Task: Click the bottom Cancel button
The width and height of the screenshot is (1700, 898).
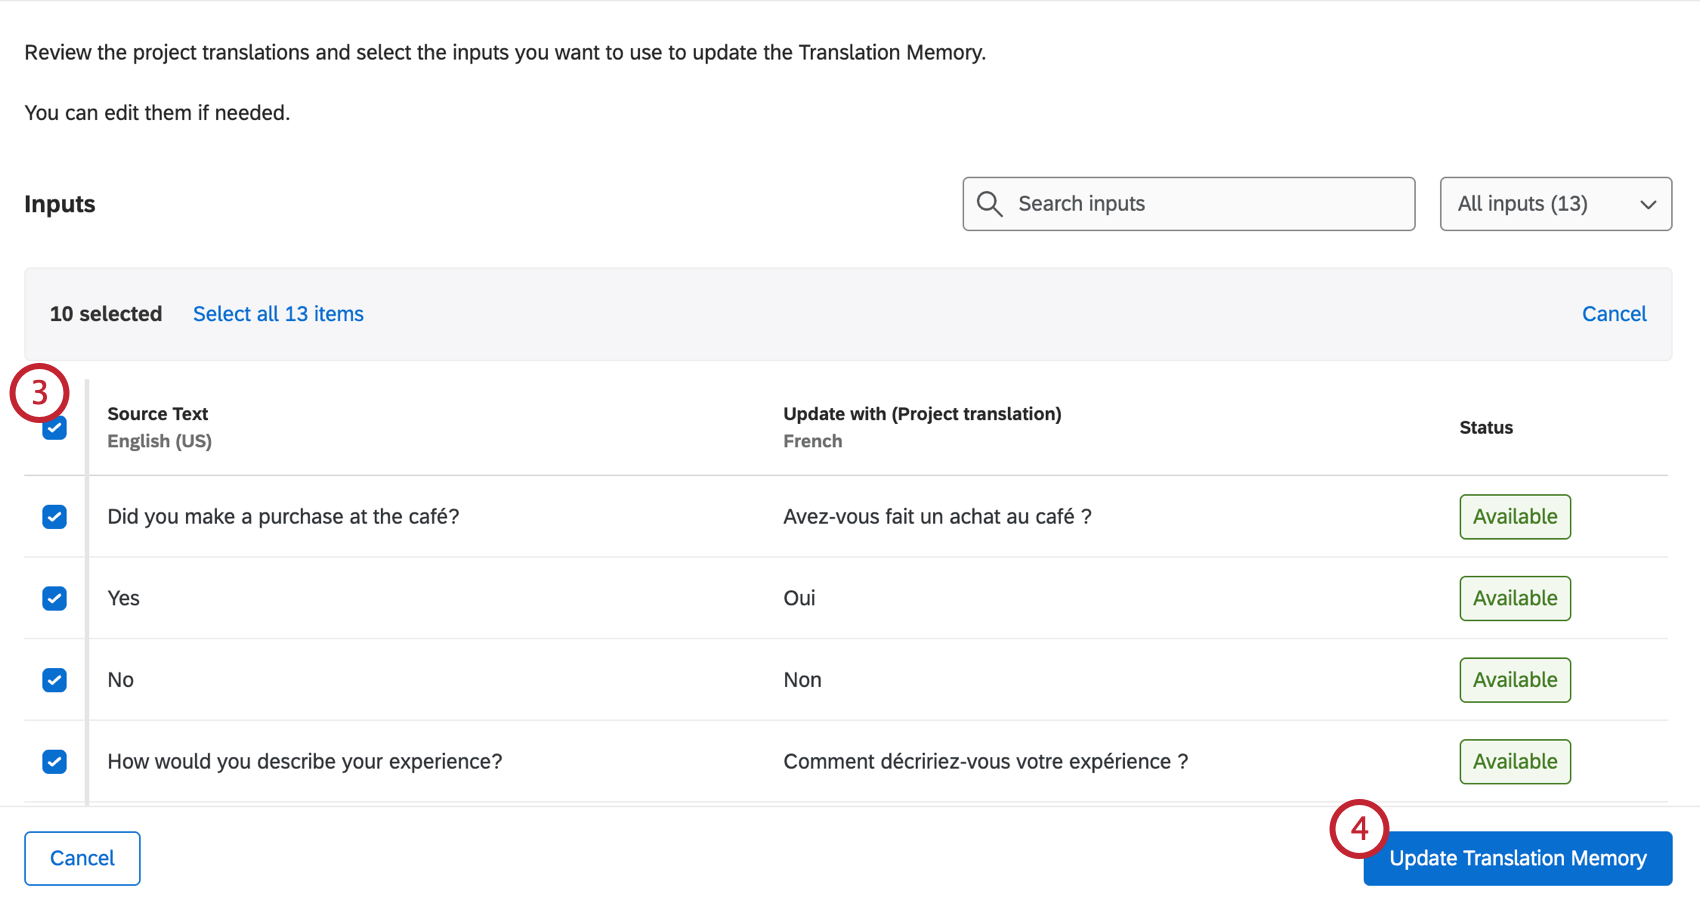Action: (x=82, y=858)
